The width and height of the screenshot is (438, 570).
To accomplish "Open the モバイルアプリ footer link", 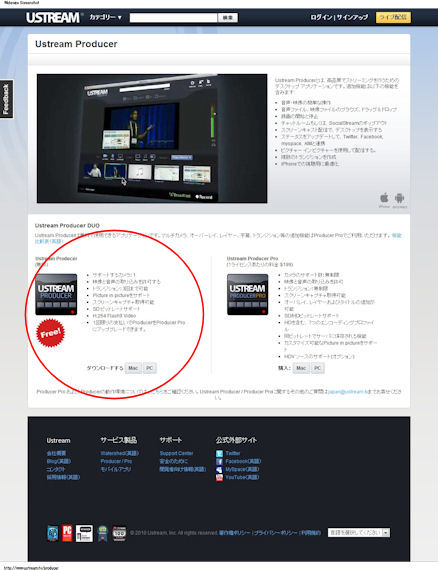I will tap(116, 469).
